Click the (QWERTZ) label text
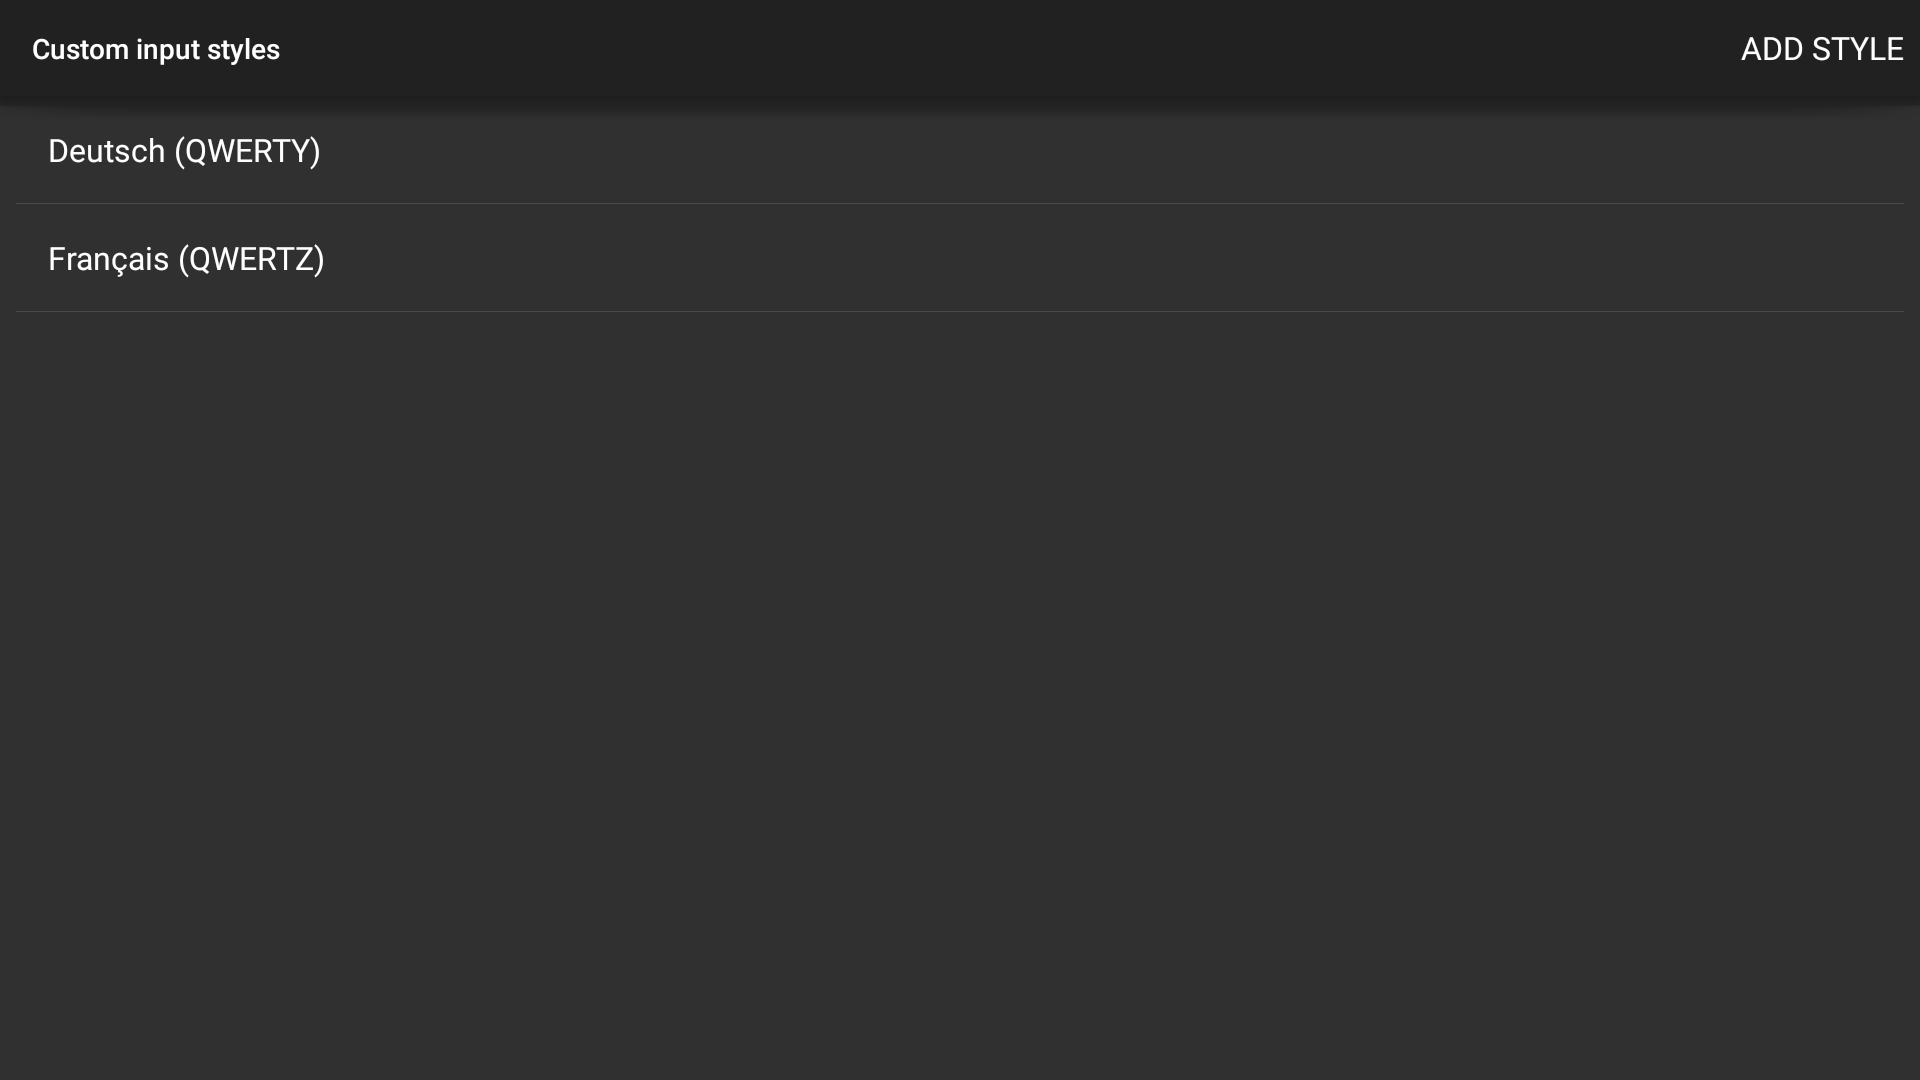 [x=251, y=259]
